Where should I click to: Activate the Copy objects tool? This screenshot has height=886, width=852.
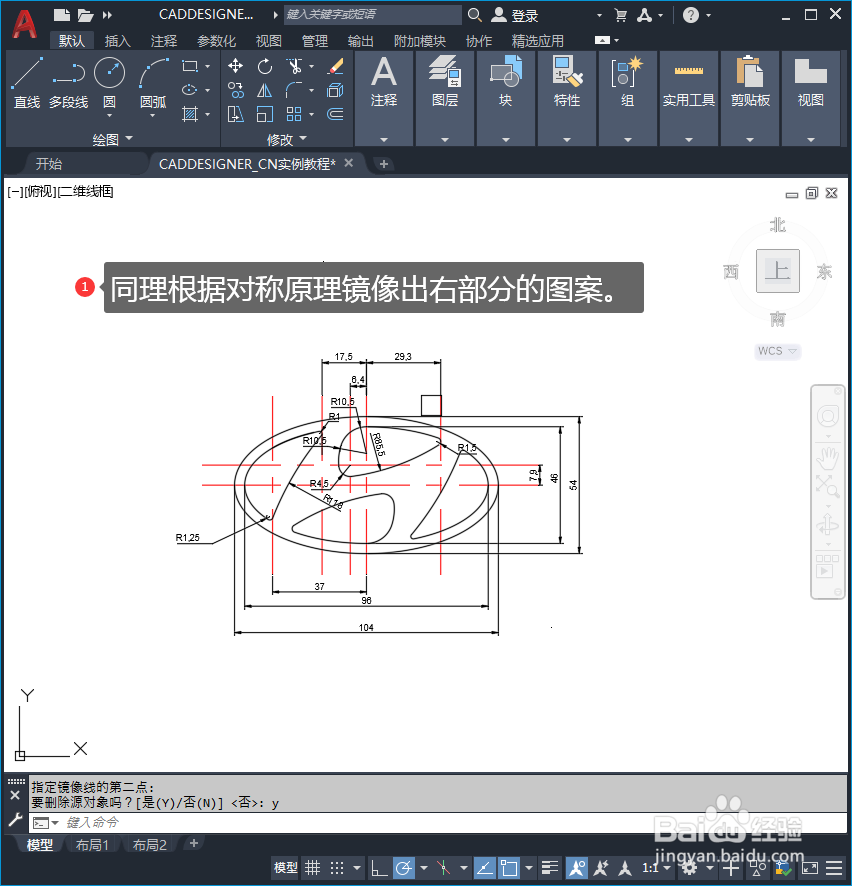coord(236,90)
